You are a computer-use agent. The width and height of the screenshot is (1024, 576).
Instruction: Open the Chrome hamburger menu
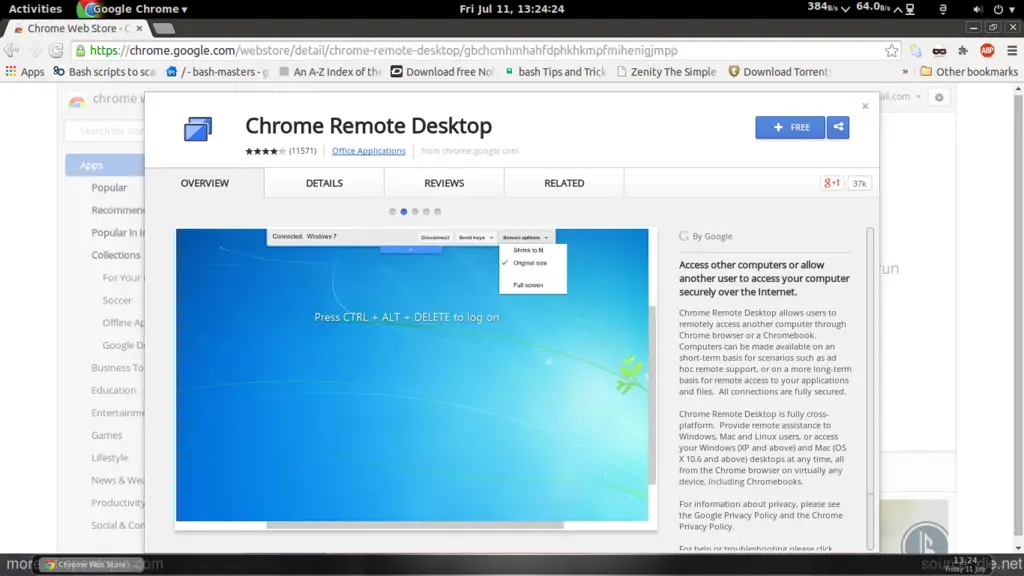pyautogui.click(x=1012, y=50)
